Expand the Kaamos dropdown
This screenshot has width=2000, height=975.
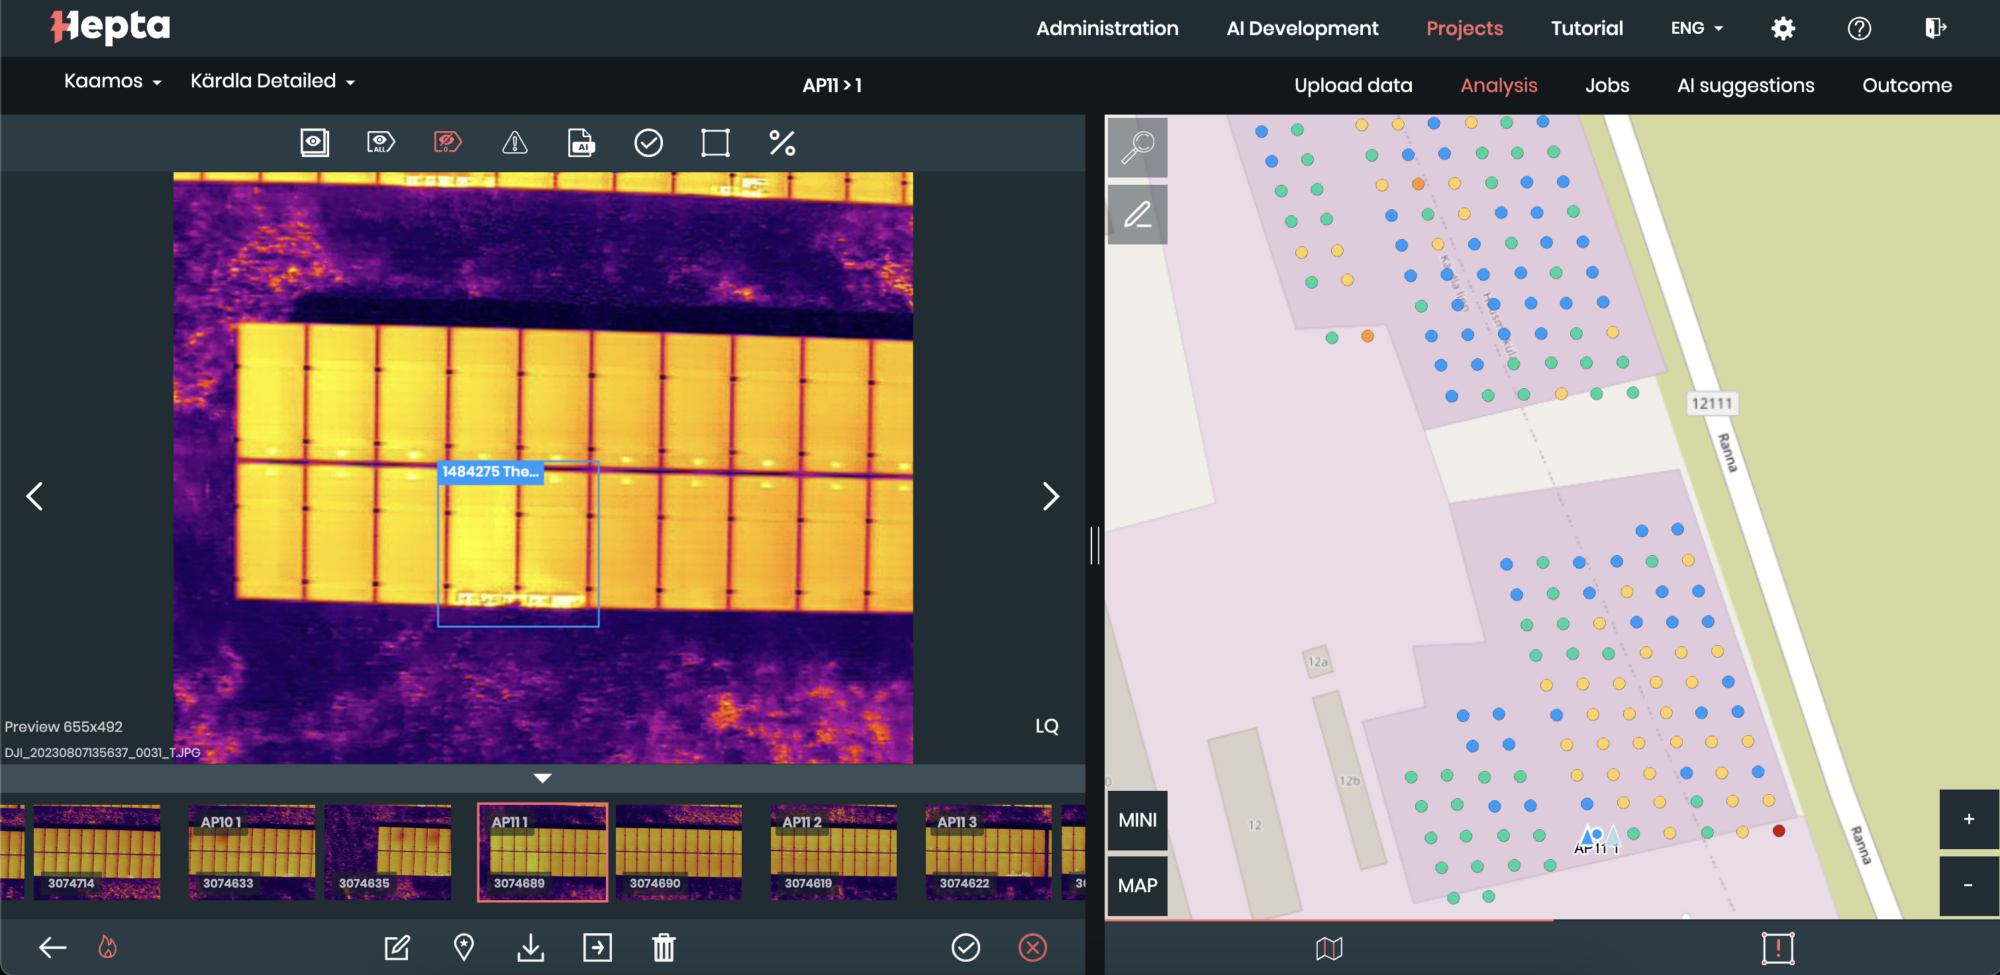113,81
